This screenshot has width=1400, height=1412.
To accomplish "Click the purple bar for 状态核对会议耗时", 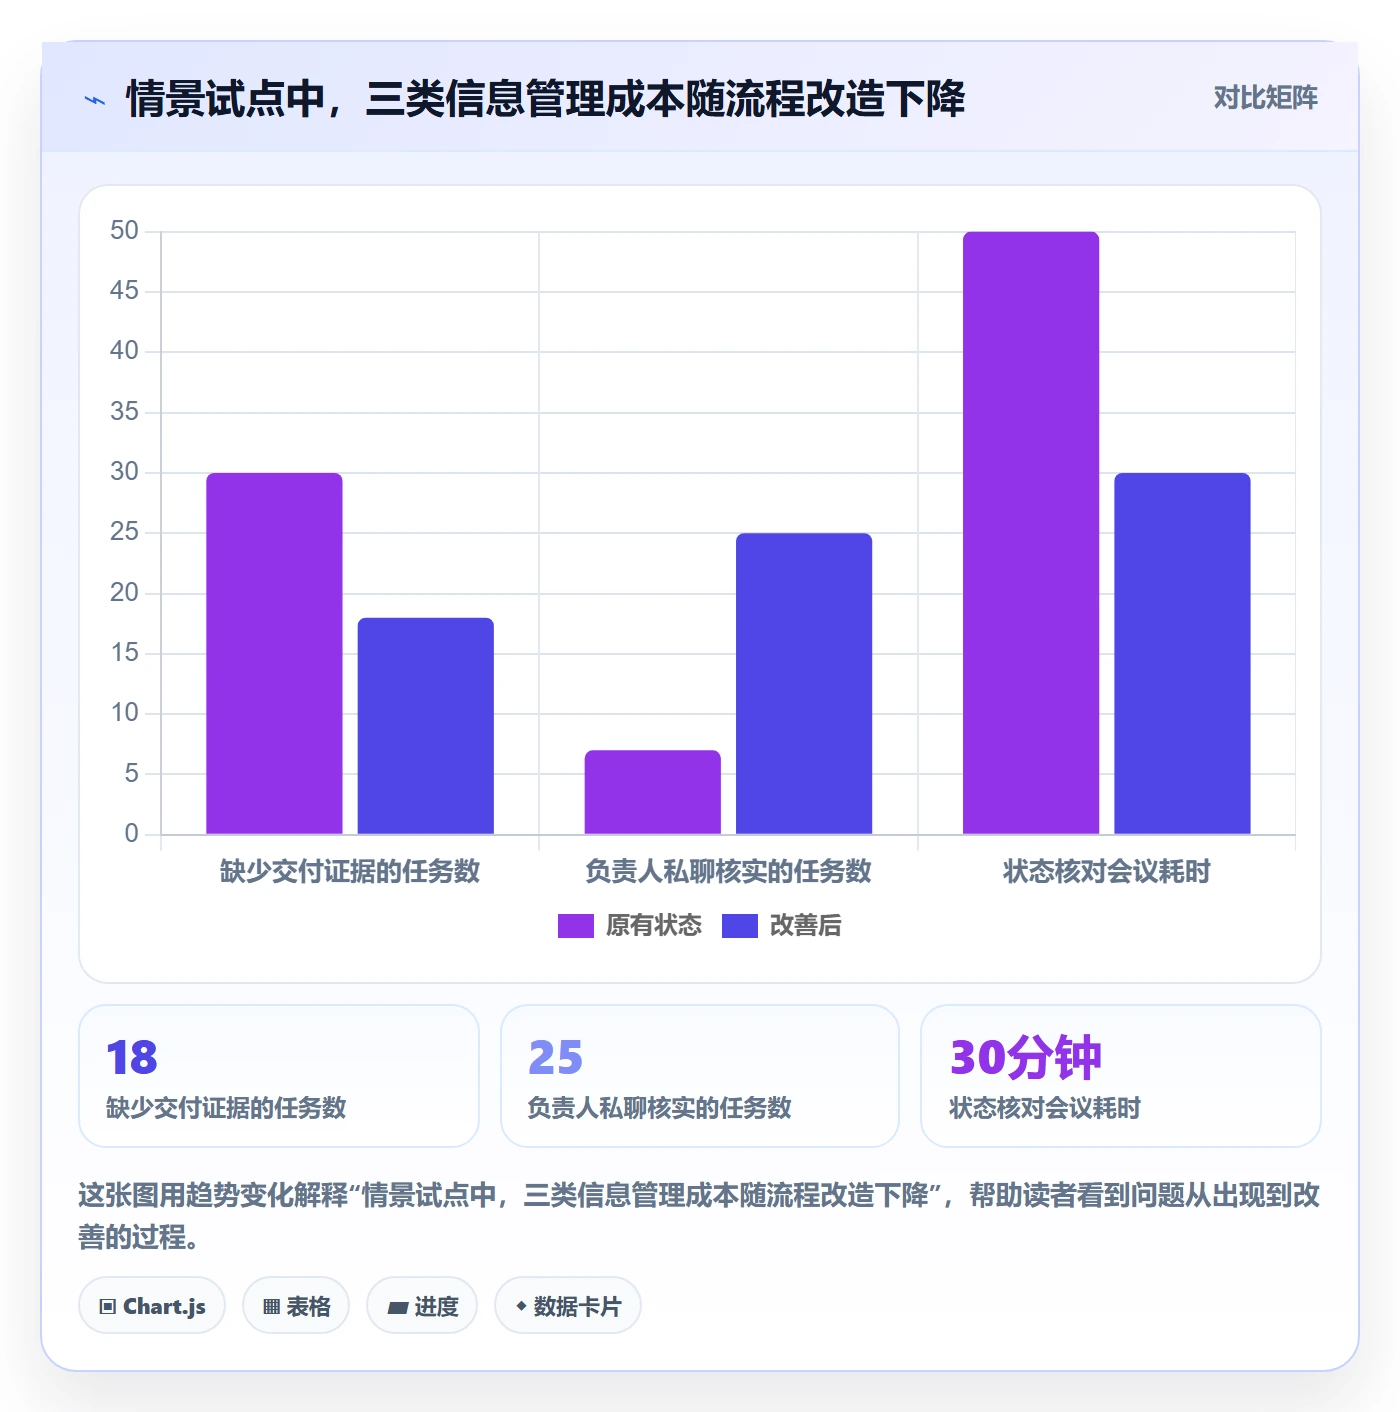I will tap(1031, 533).
